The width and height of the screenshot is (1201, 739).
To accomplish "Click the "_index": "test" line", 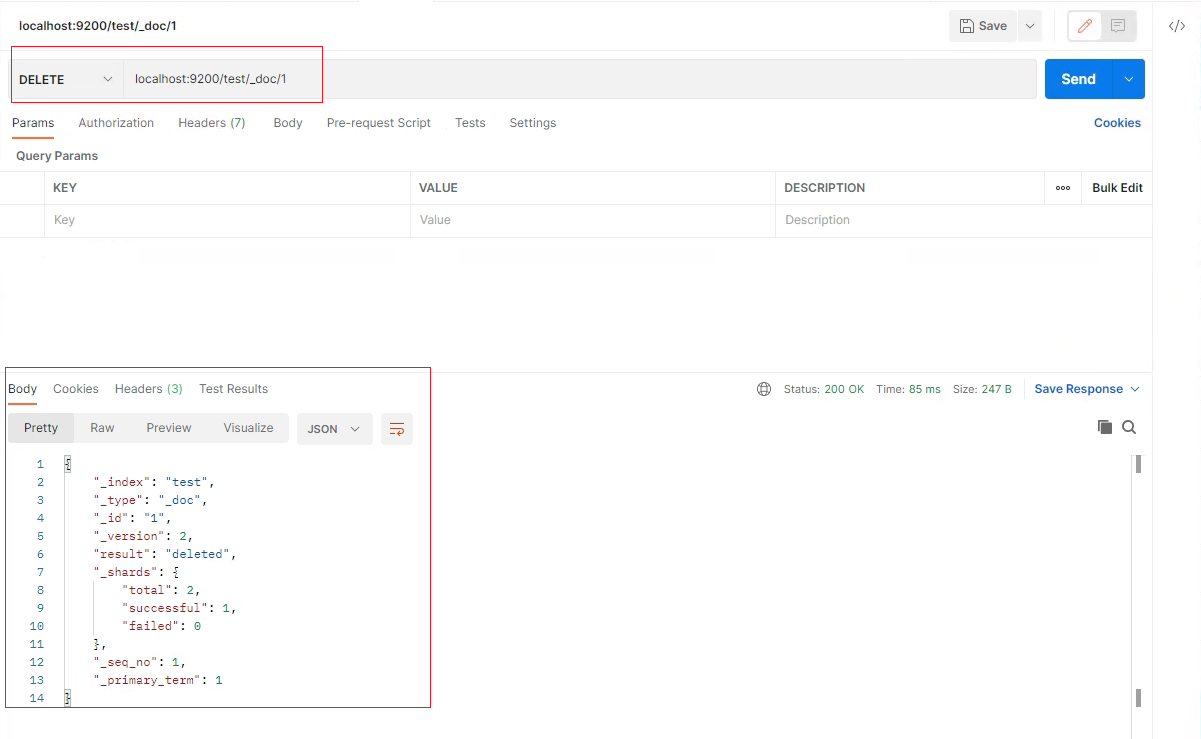I will (154, 482).
